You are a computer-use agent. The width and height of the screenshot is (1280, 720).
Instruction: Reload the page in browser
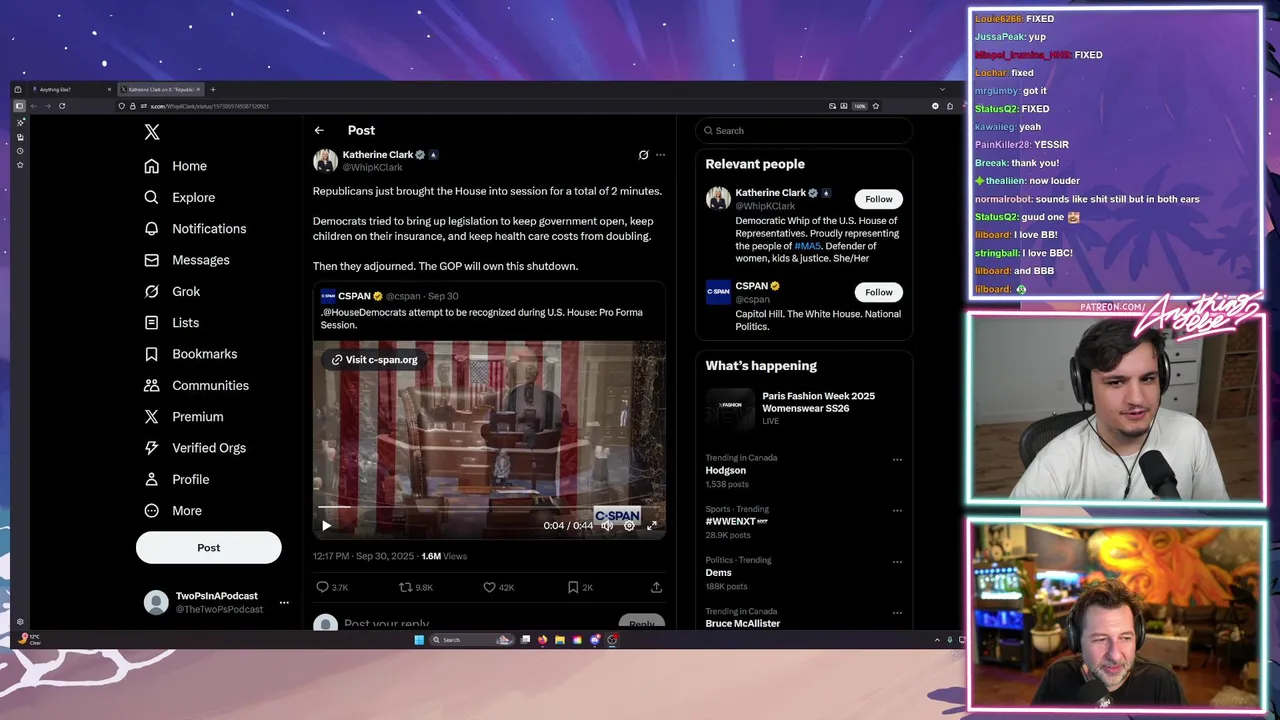(x=61, y=106)
